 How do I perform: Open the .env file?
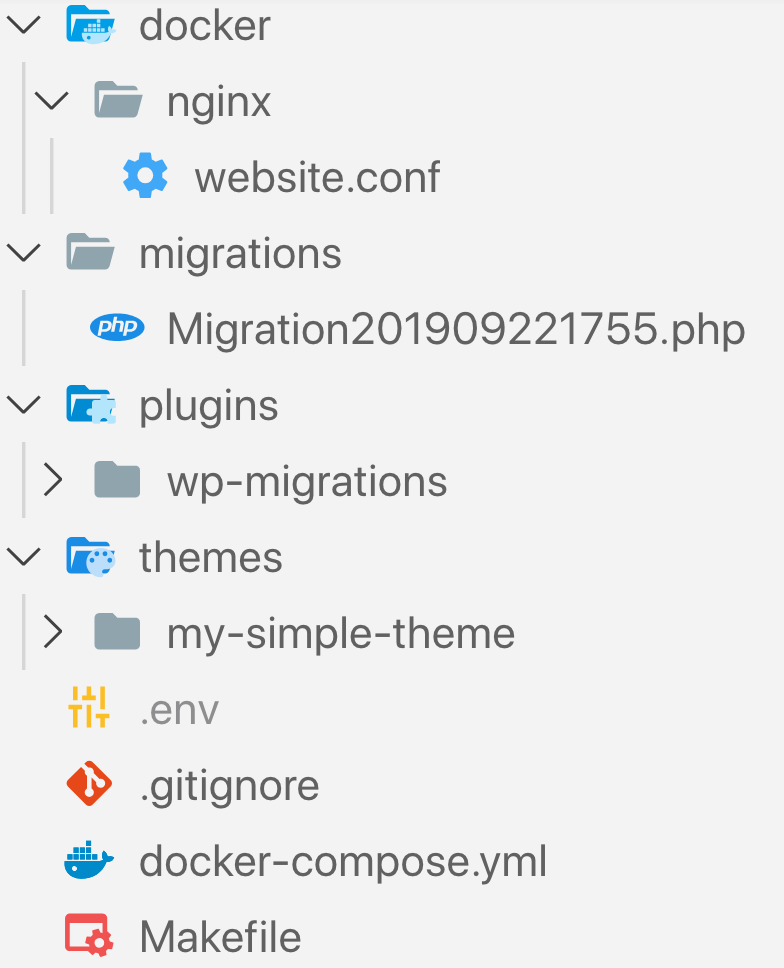point(179,709)
